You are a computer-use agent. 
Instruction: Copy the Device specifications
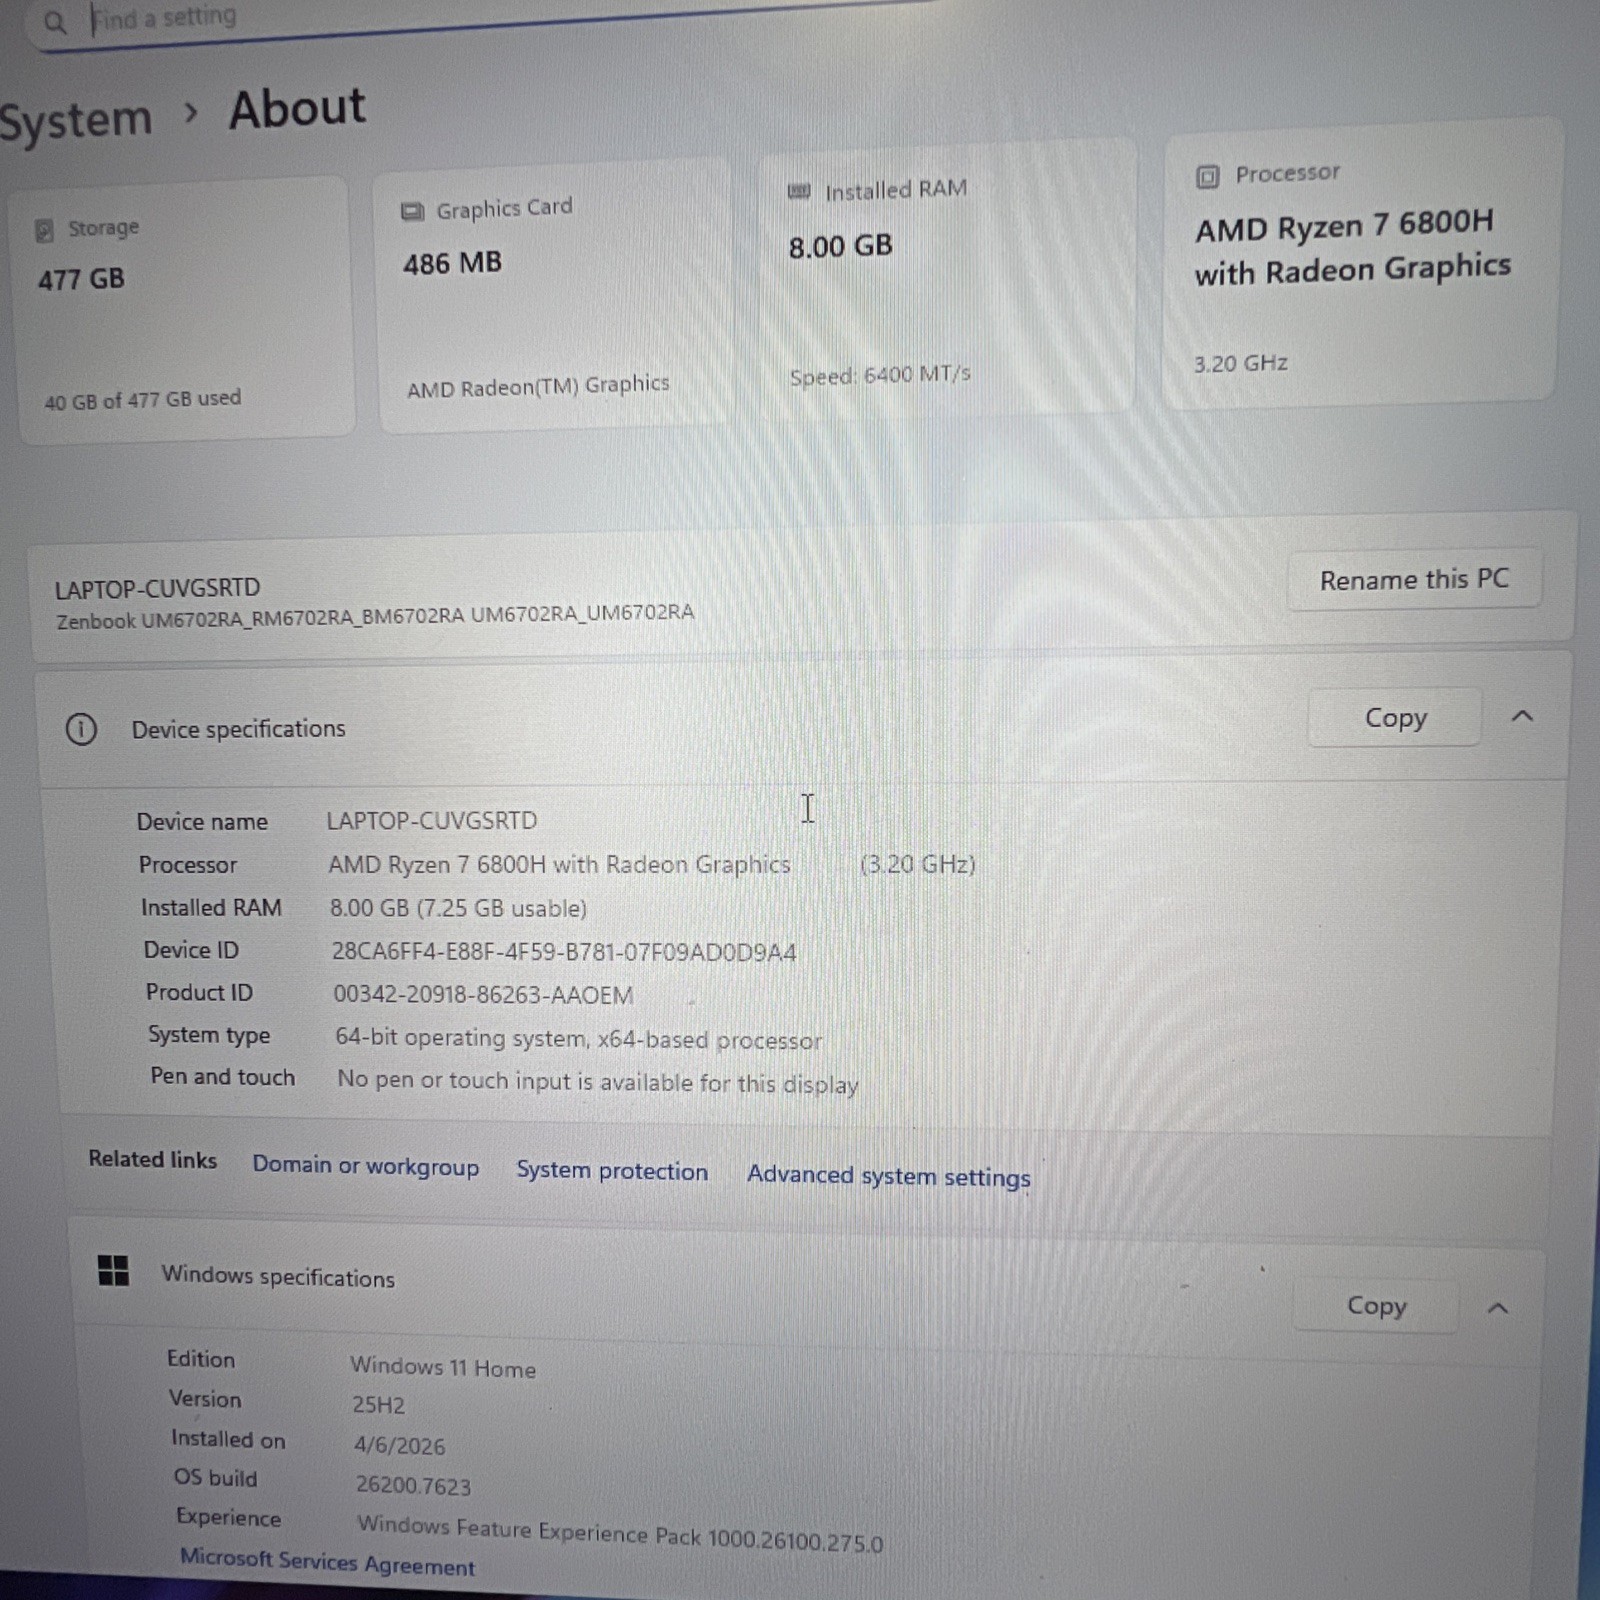[1395, 717]
